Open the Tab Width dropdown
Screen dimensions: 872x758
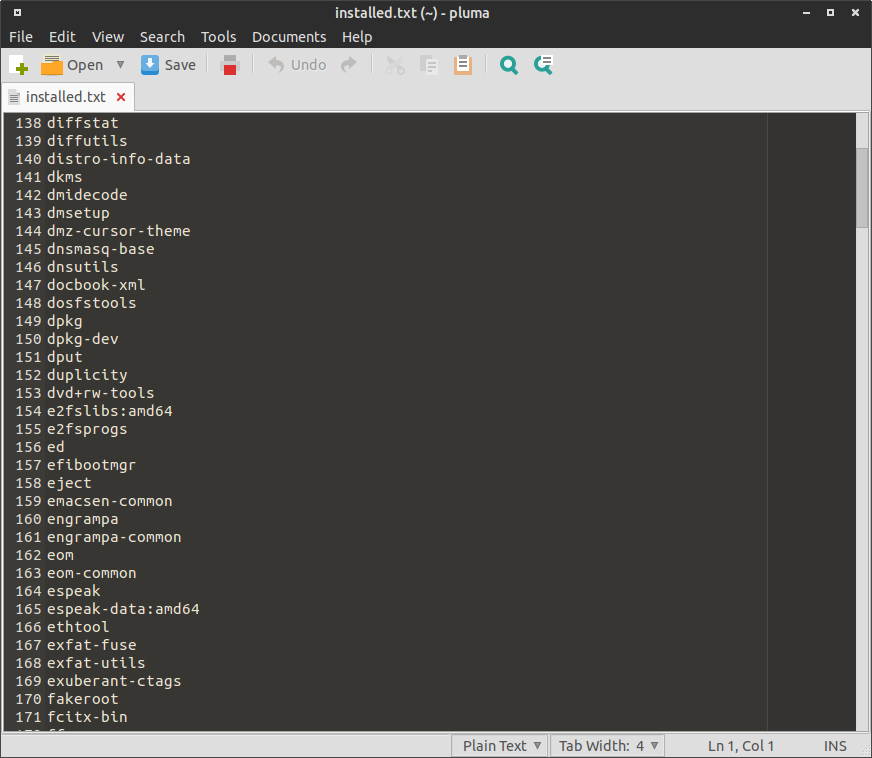(x=607, y=745)
